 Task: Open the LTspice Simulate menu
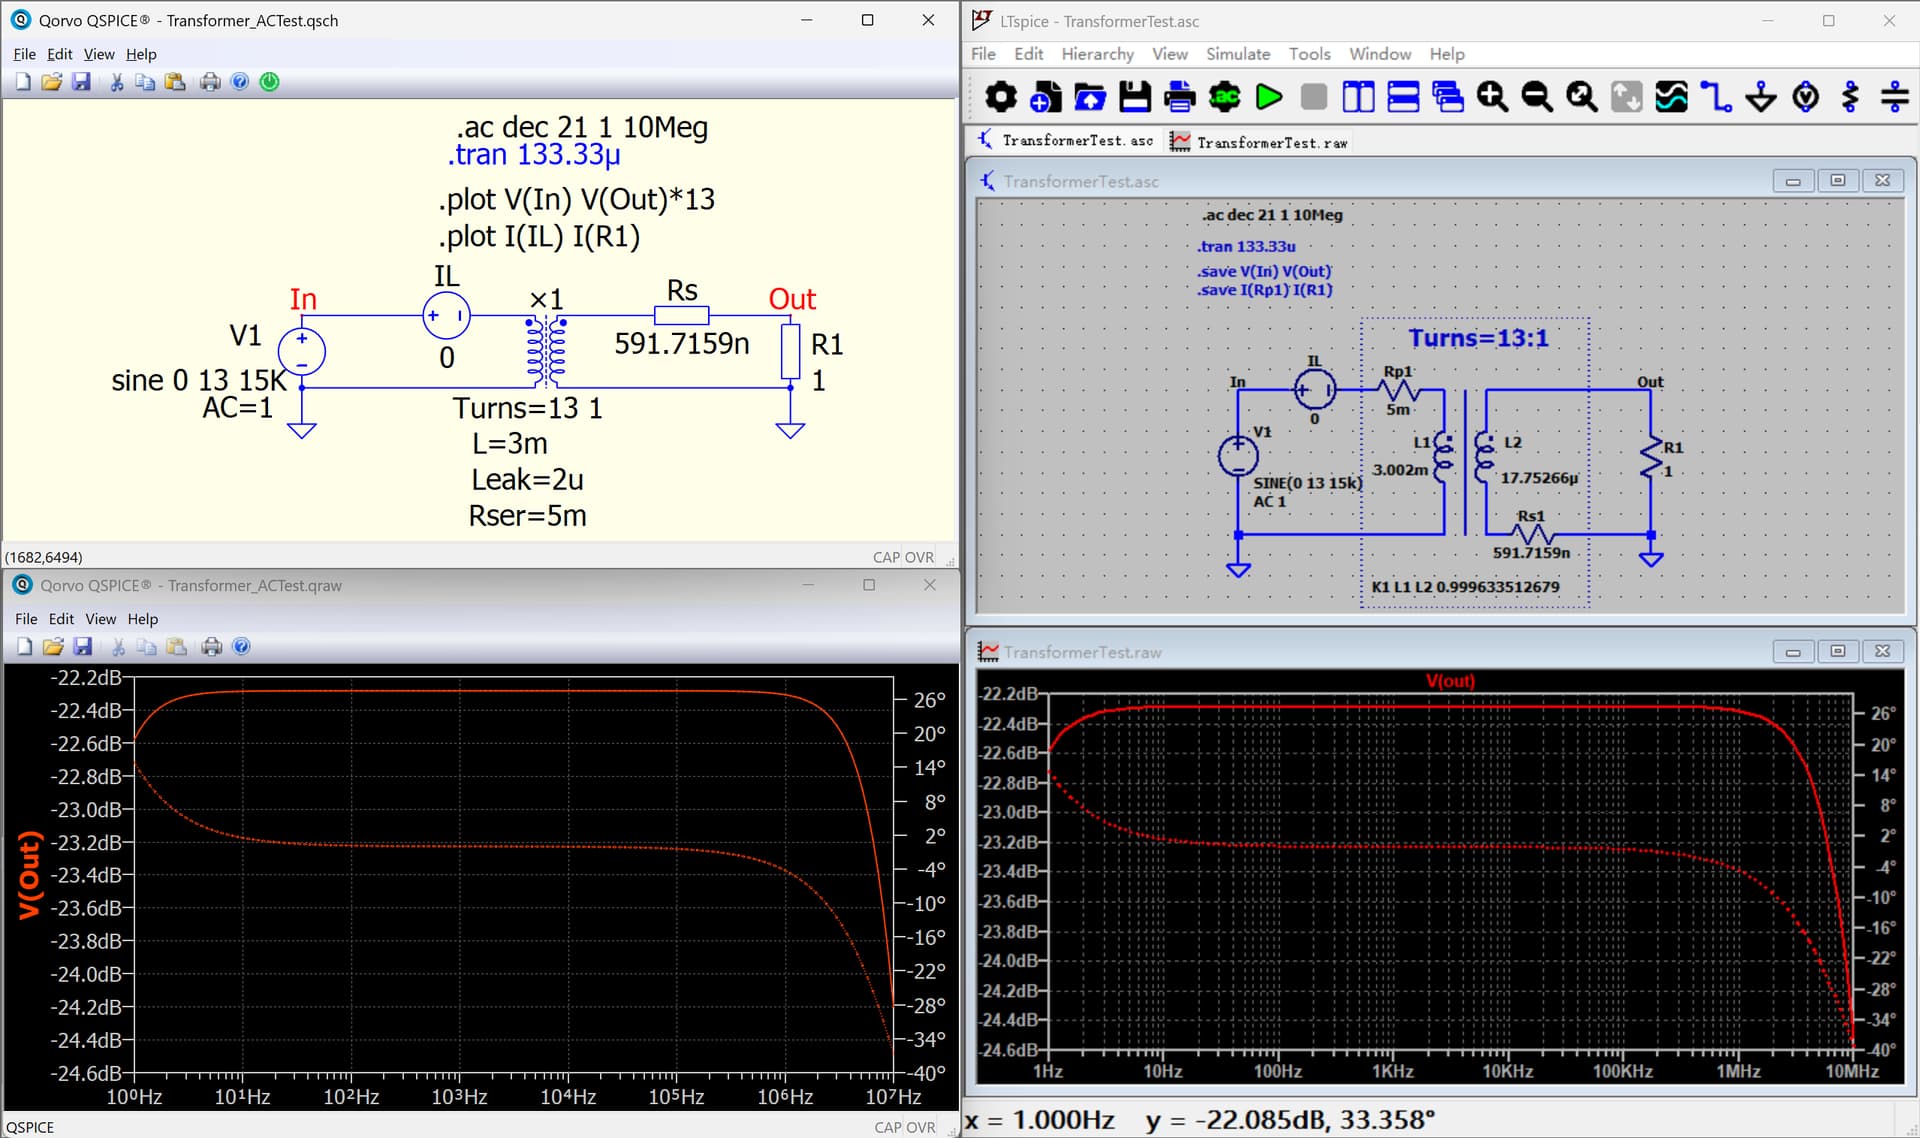tap(1237, 54)
